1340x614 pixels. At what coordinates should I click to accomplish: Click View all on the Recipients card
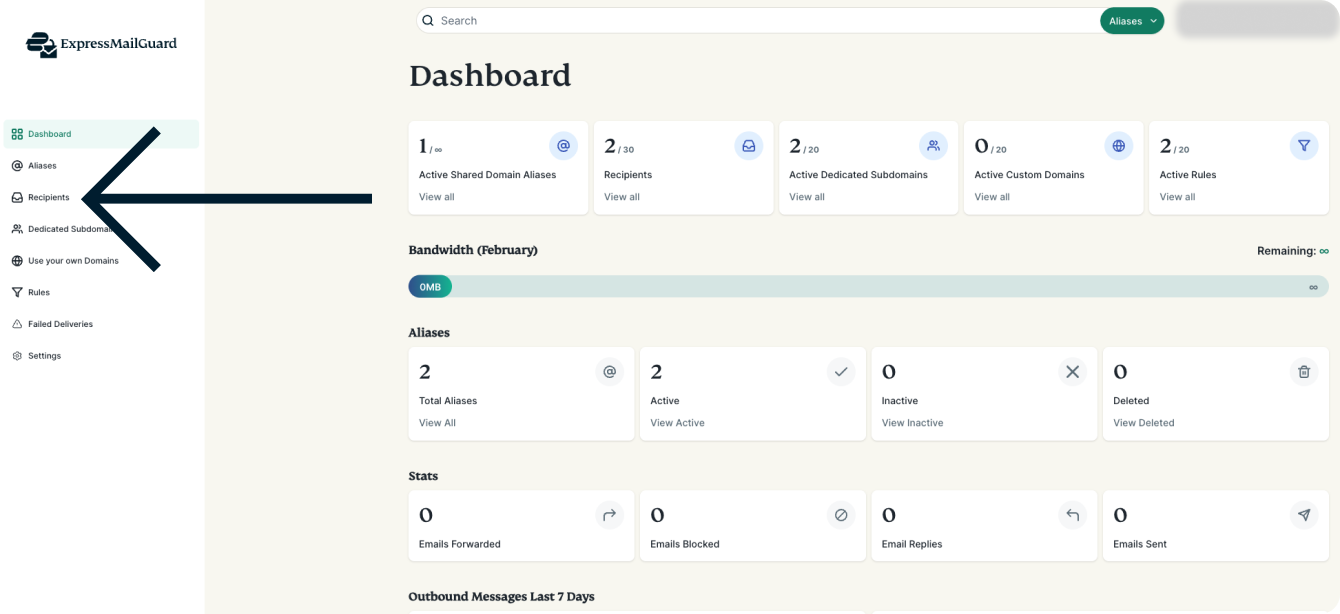pos(622,197)
